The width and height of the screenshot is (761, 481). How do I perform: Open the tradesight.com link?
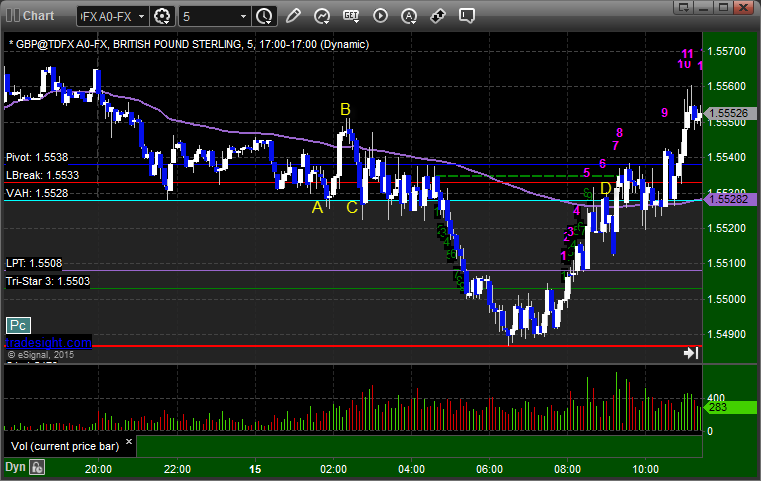[48, 343]
